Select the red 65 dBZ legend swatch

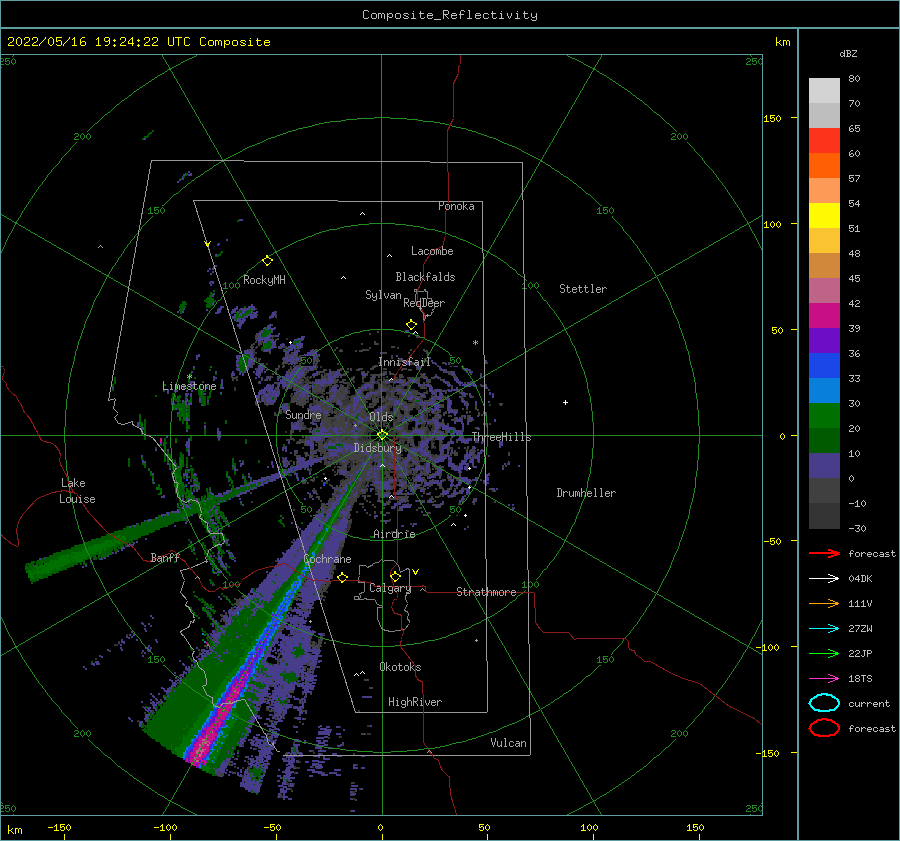tap(824, 141)
